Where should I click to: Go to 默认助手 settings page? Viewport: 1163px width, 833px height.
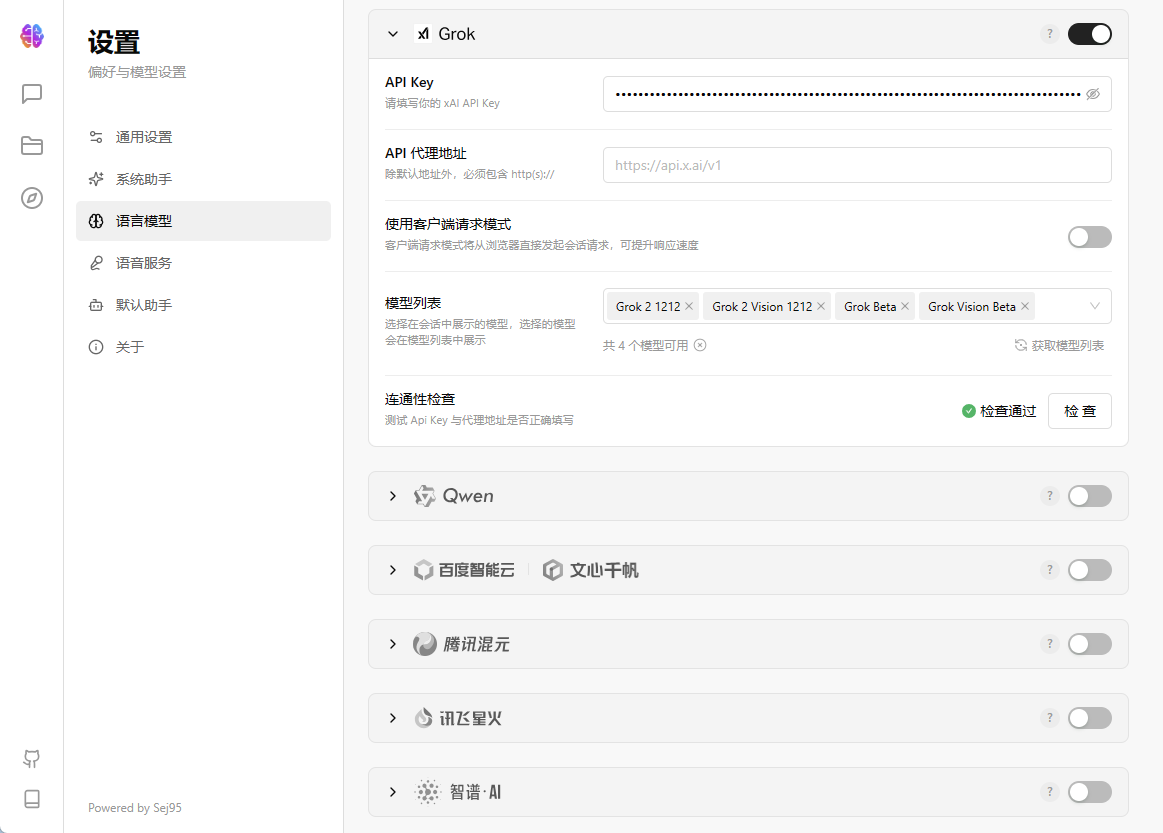point(203,305)
